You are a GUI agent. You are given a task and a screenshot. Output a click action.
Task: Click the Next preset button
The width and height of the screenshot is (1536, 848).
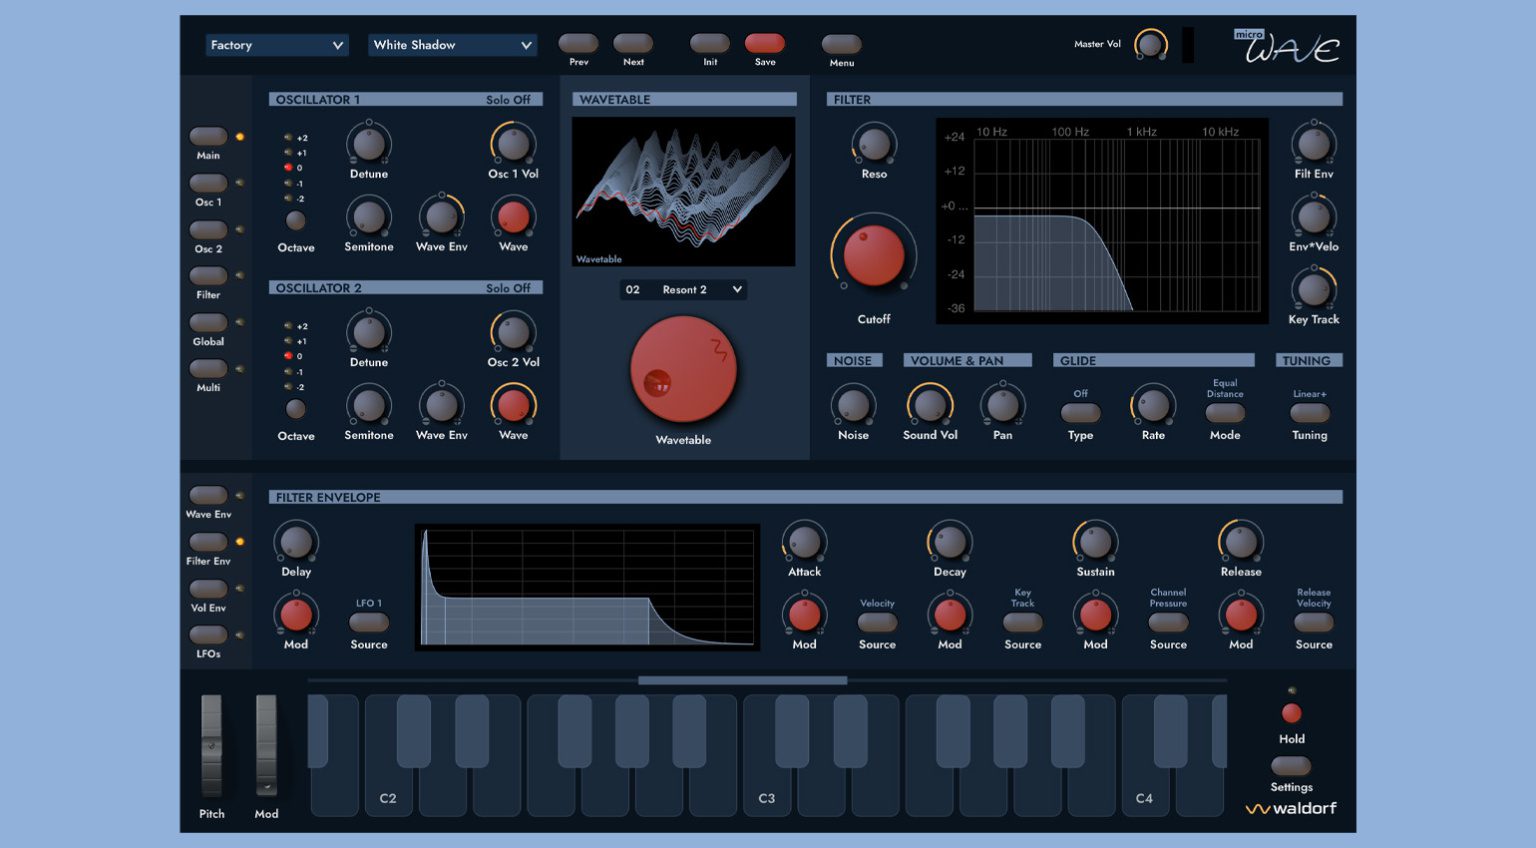tap(633, 43)
